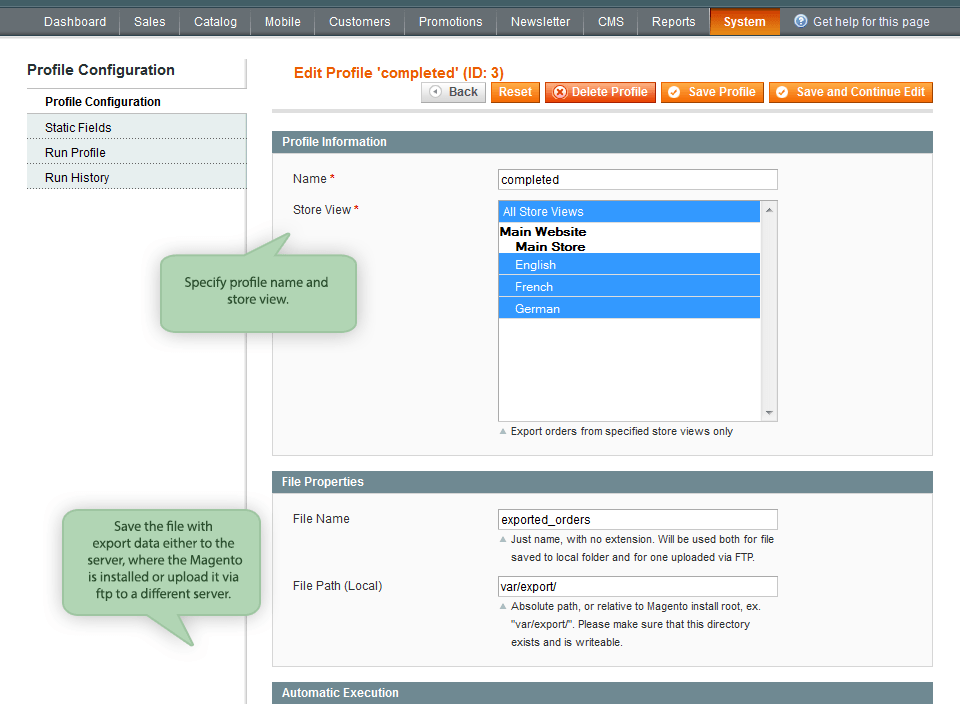
Task: Select the French store view
Action: tap(629, 287)
